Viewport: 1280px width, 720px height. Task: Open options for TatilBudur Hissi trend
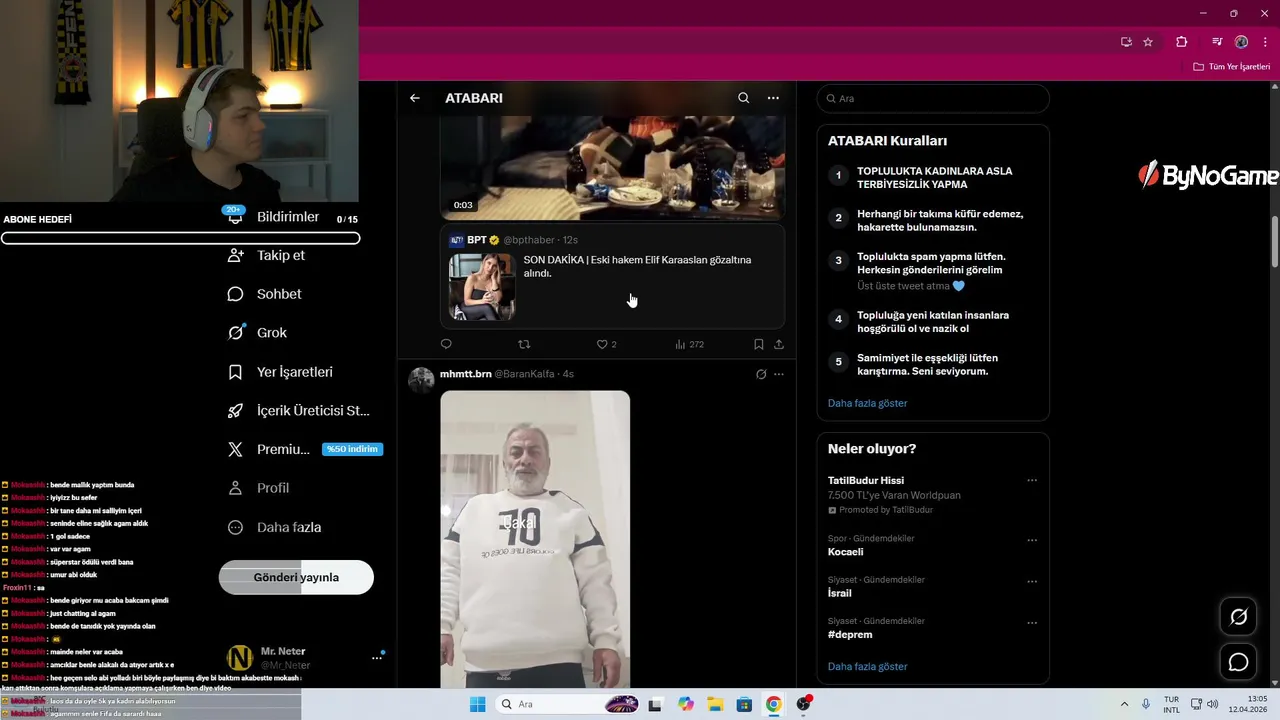(x=1032, y=480)
